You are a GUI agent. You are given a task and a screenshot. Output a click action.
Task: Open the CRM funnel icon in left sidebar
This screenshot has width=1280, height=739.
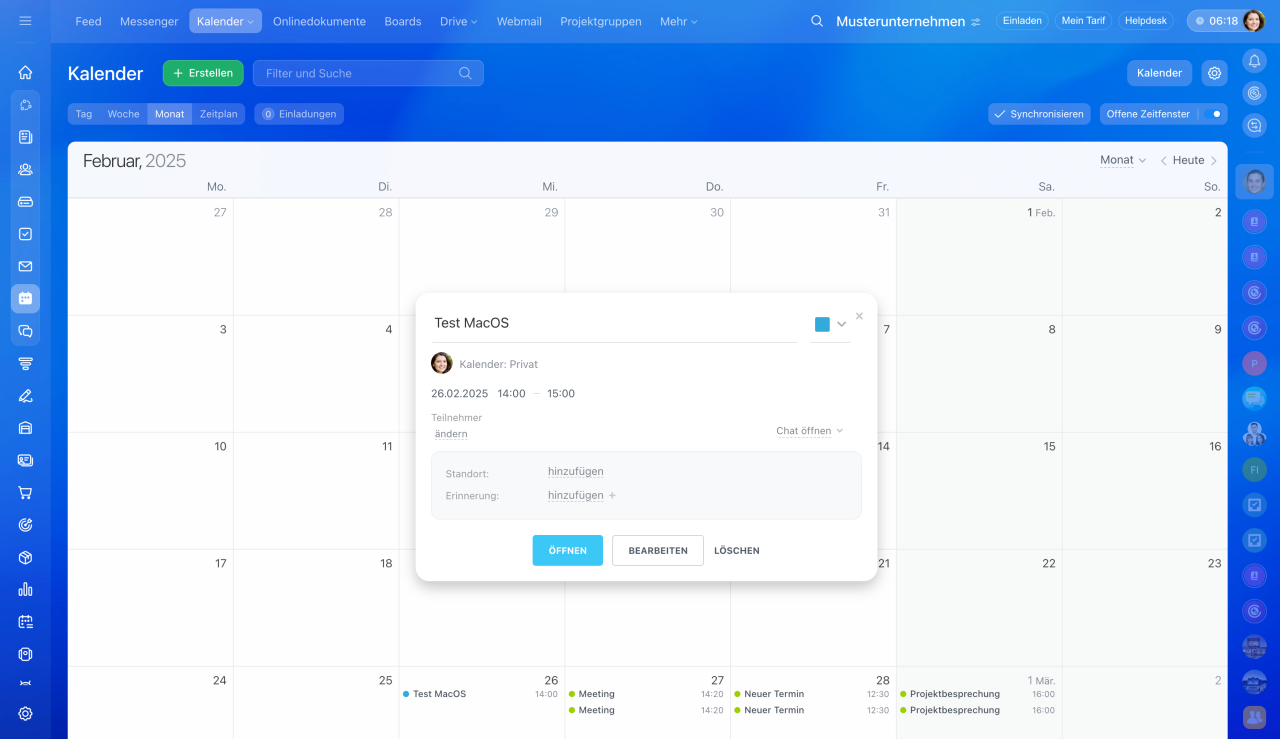tap(25, 363)
